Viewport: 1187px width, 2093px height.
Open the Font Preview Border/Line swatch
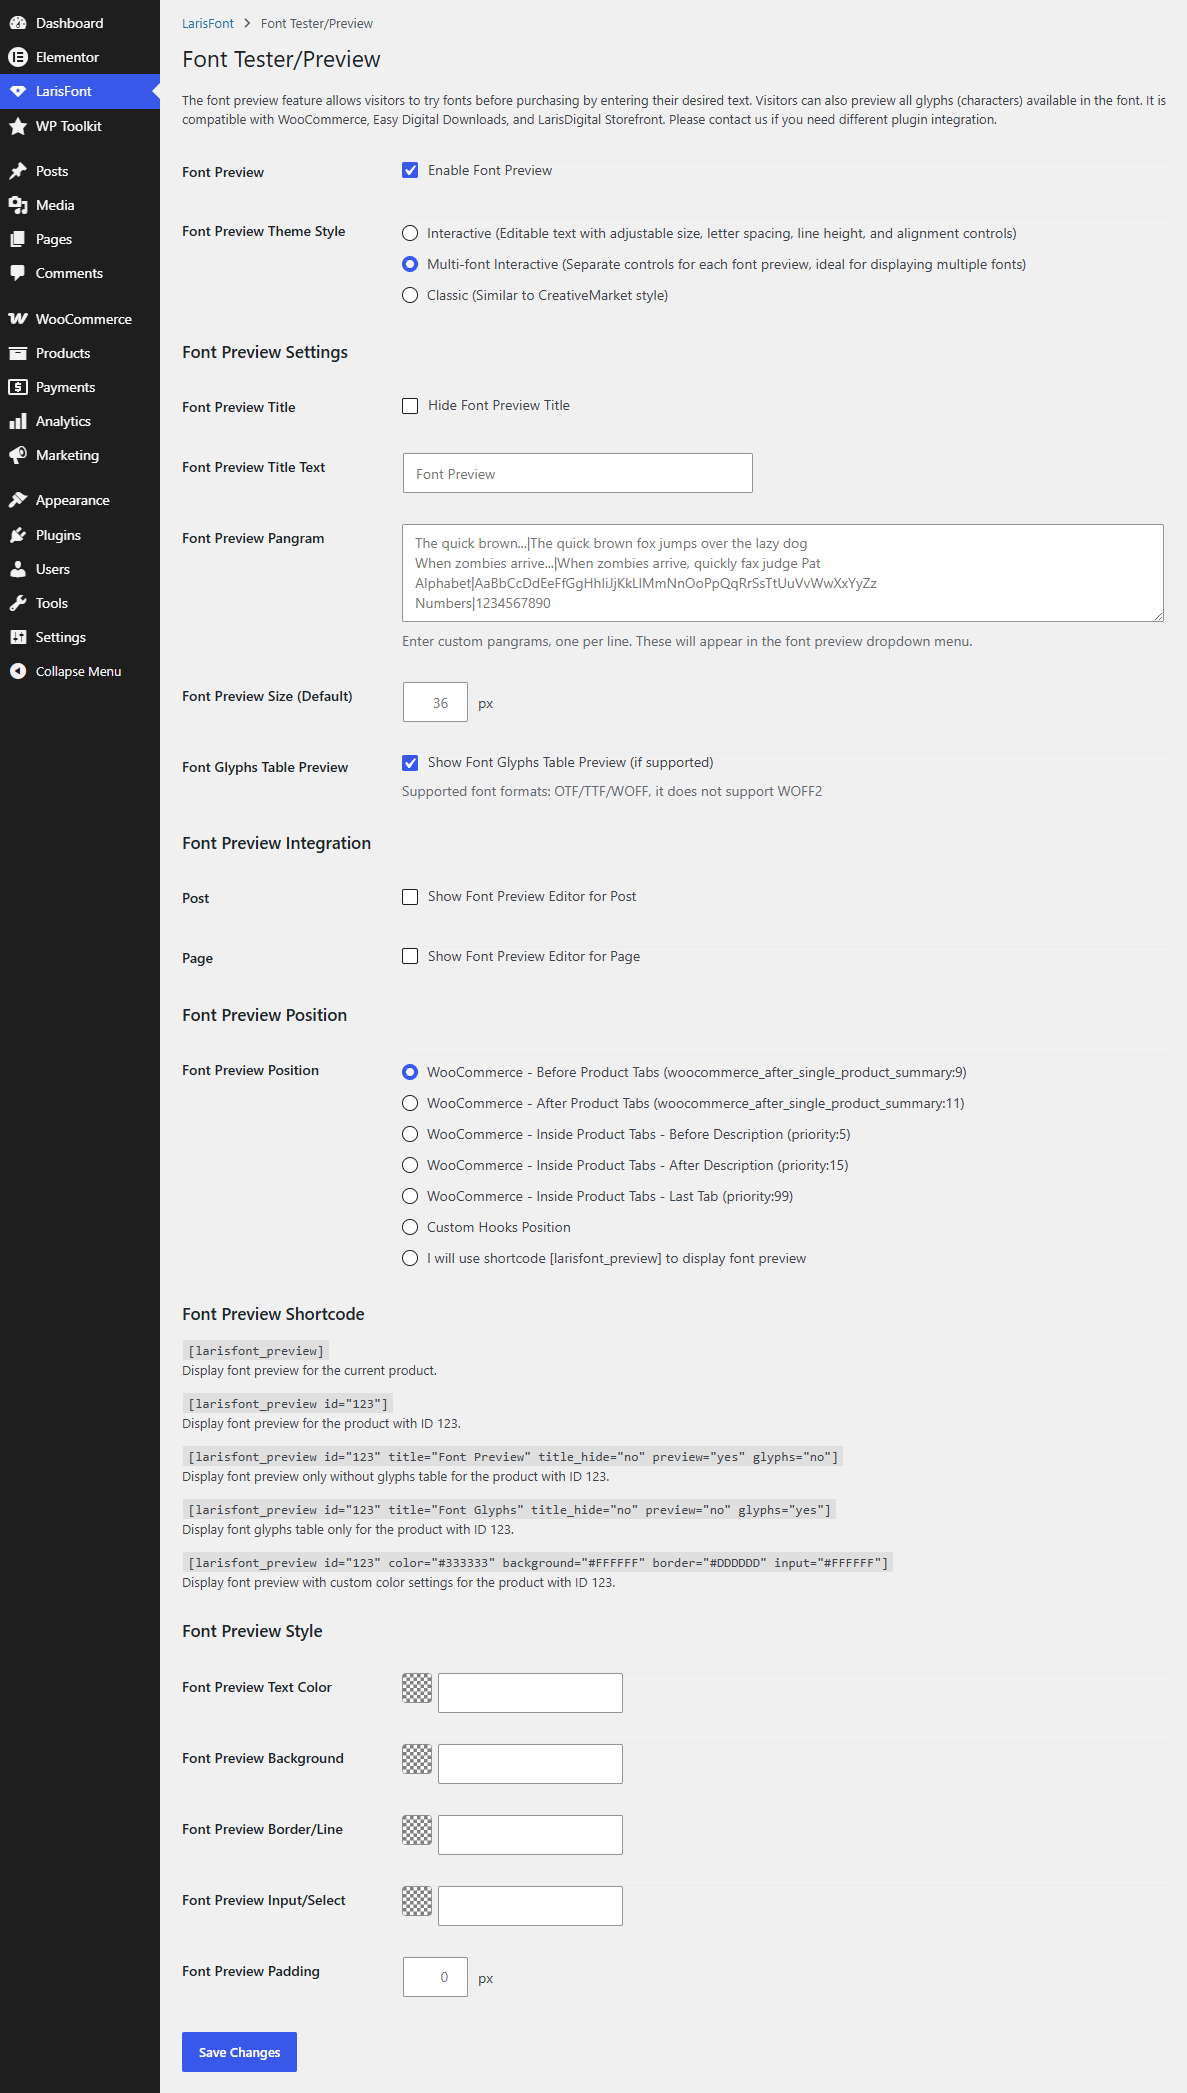pyautogui.click(x=417, y=1830)
